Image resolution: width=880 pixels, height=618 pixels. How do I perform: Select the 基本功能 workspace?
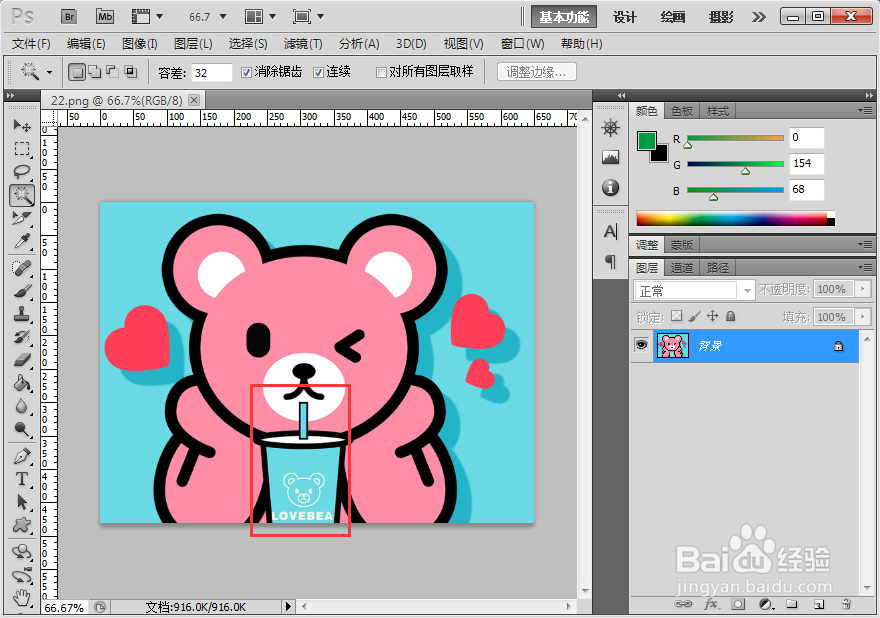564,17
